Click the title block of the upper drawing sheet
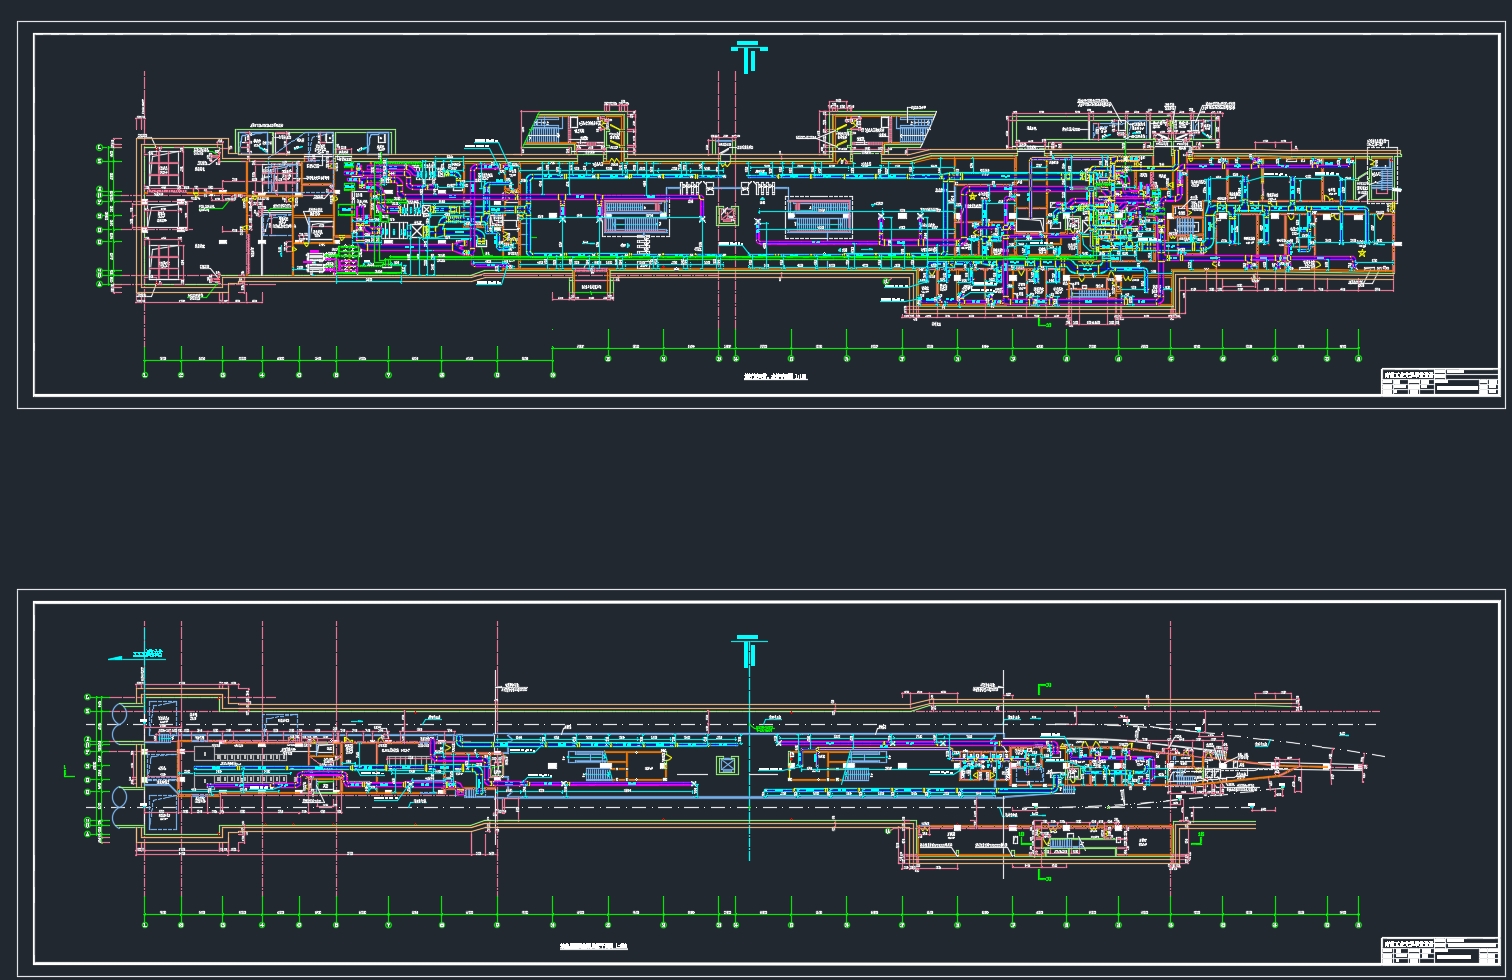1512x980 pixels. click(x=1439, y=381)
